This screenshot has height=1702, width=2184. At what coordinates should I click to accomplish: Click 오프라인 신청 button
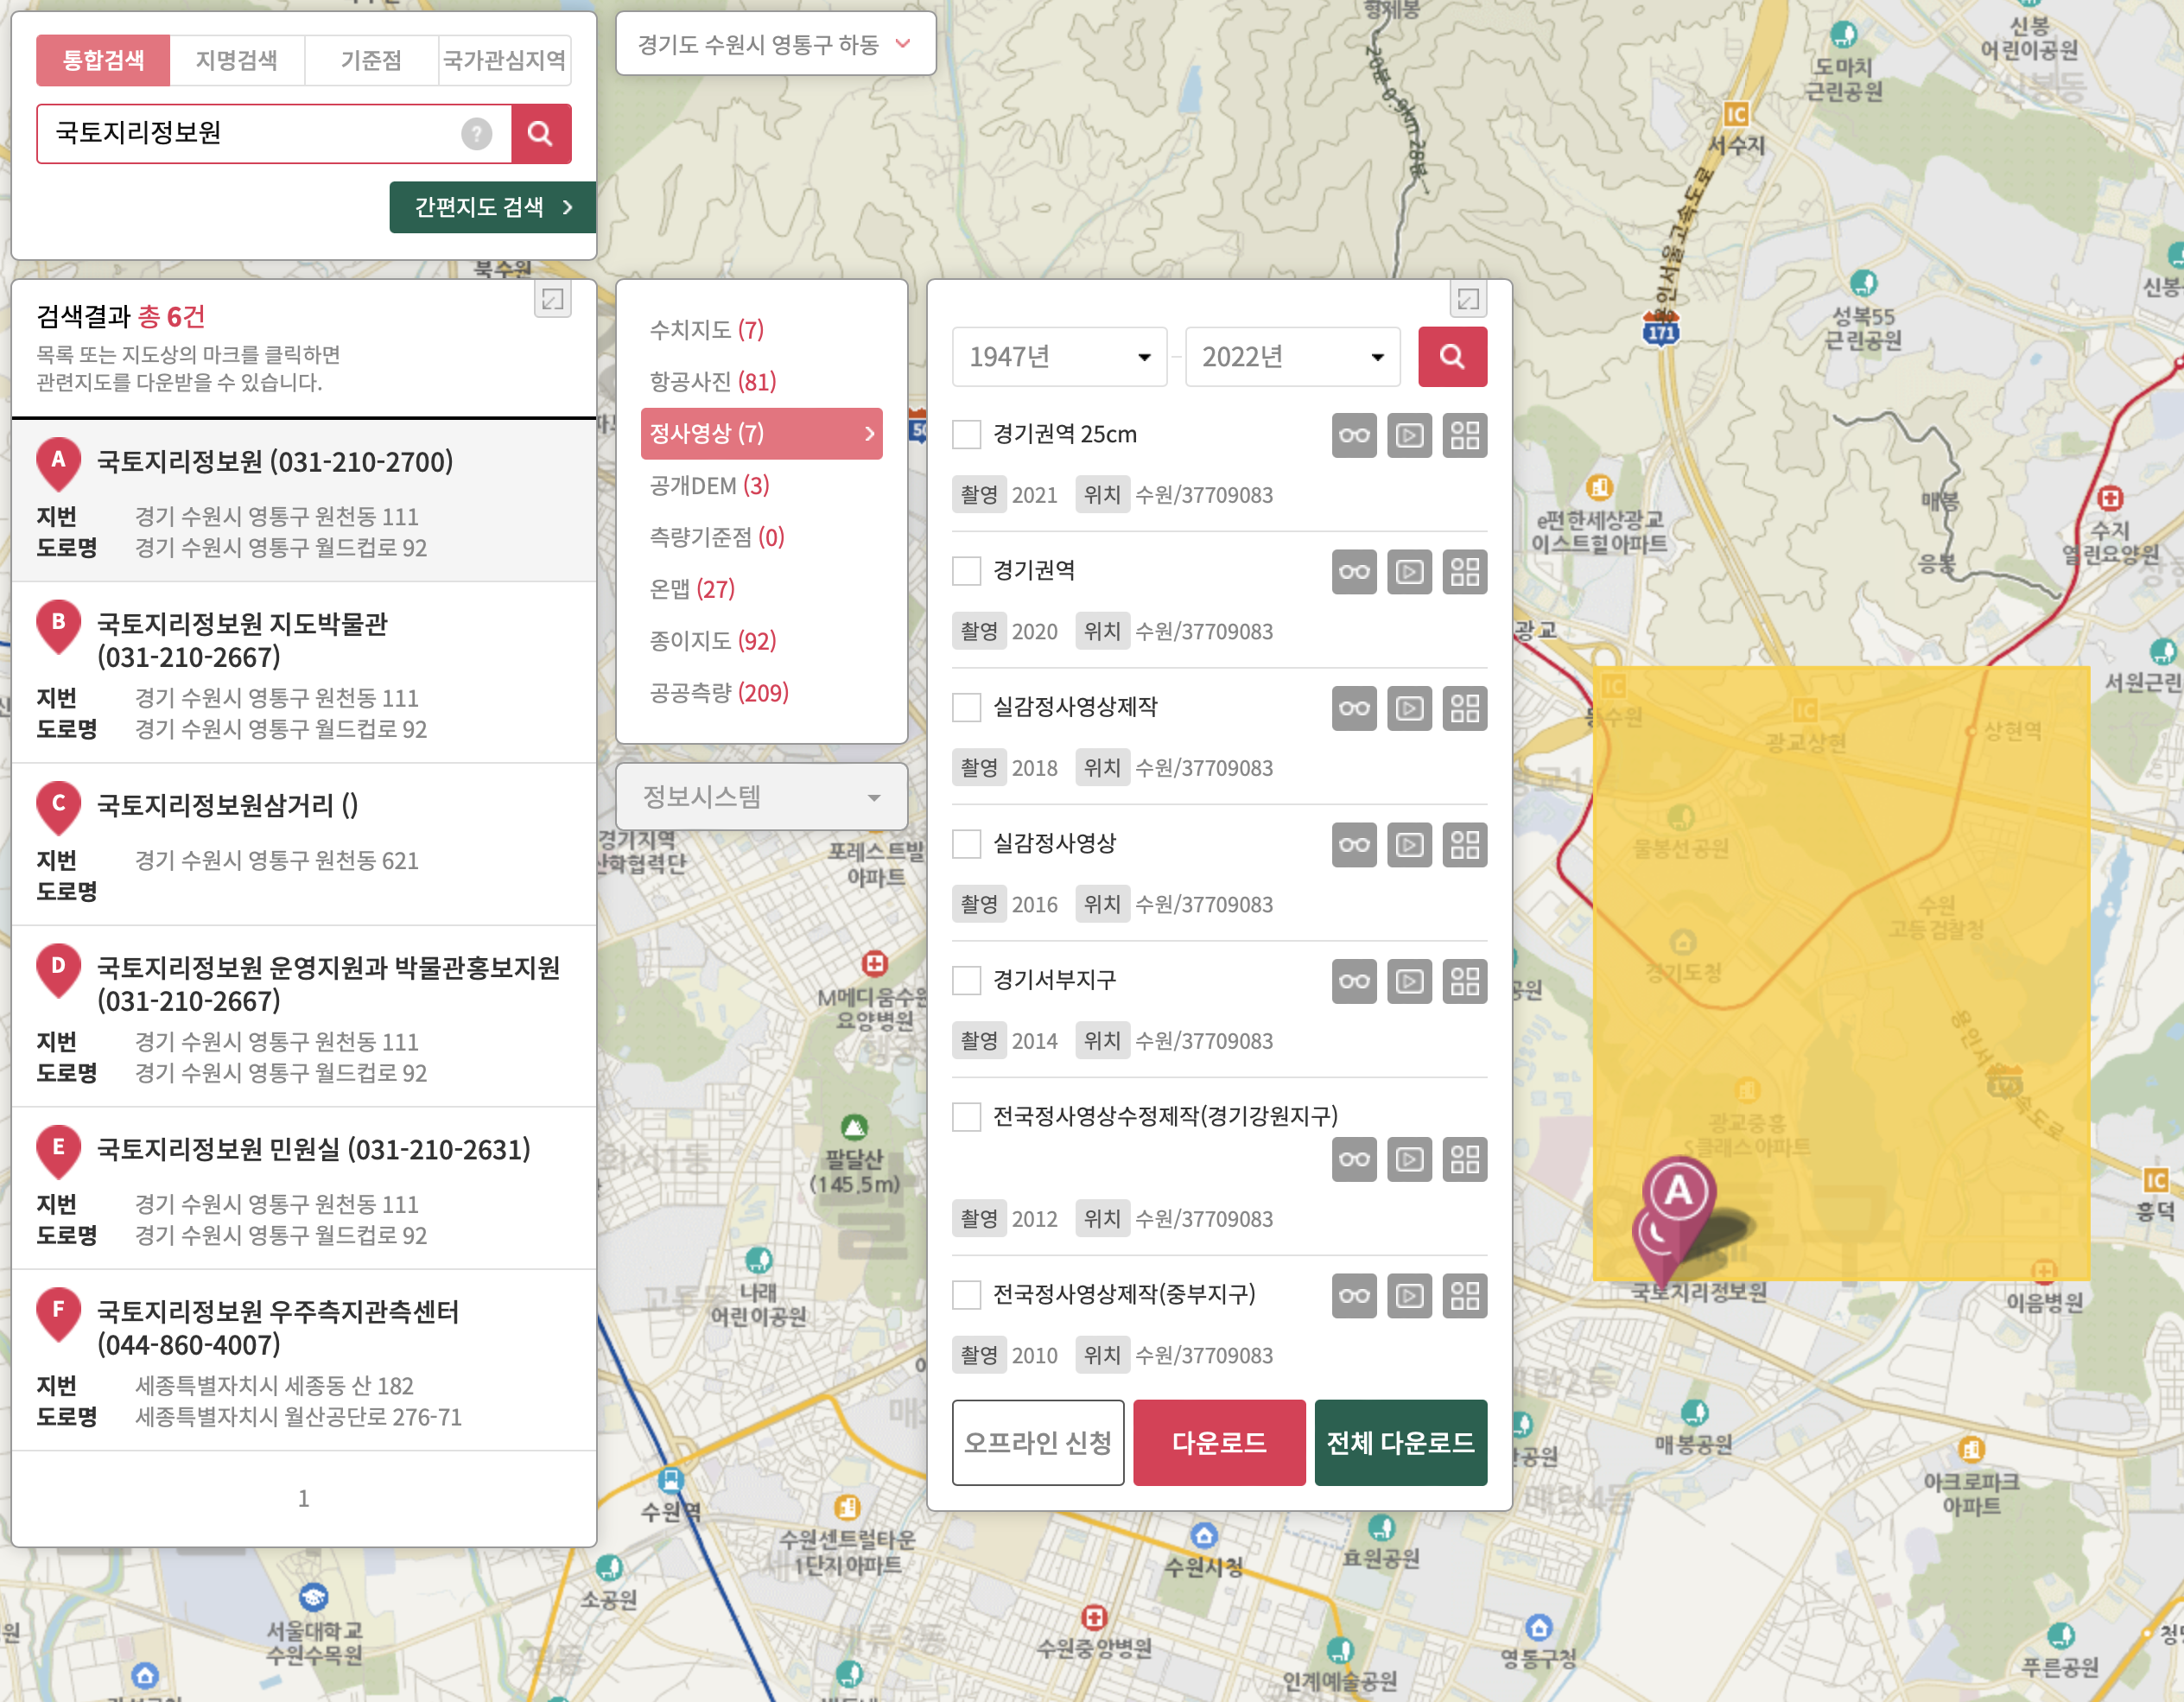[1038, 1442]
